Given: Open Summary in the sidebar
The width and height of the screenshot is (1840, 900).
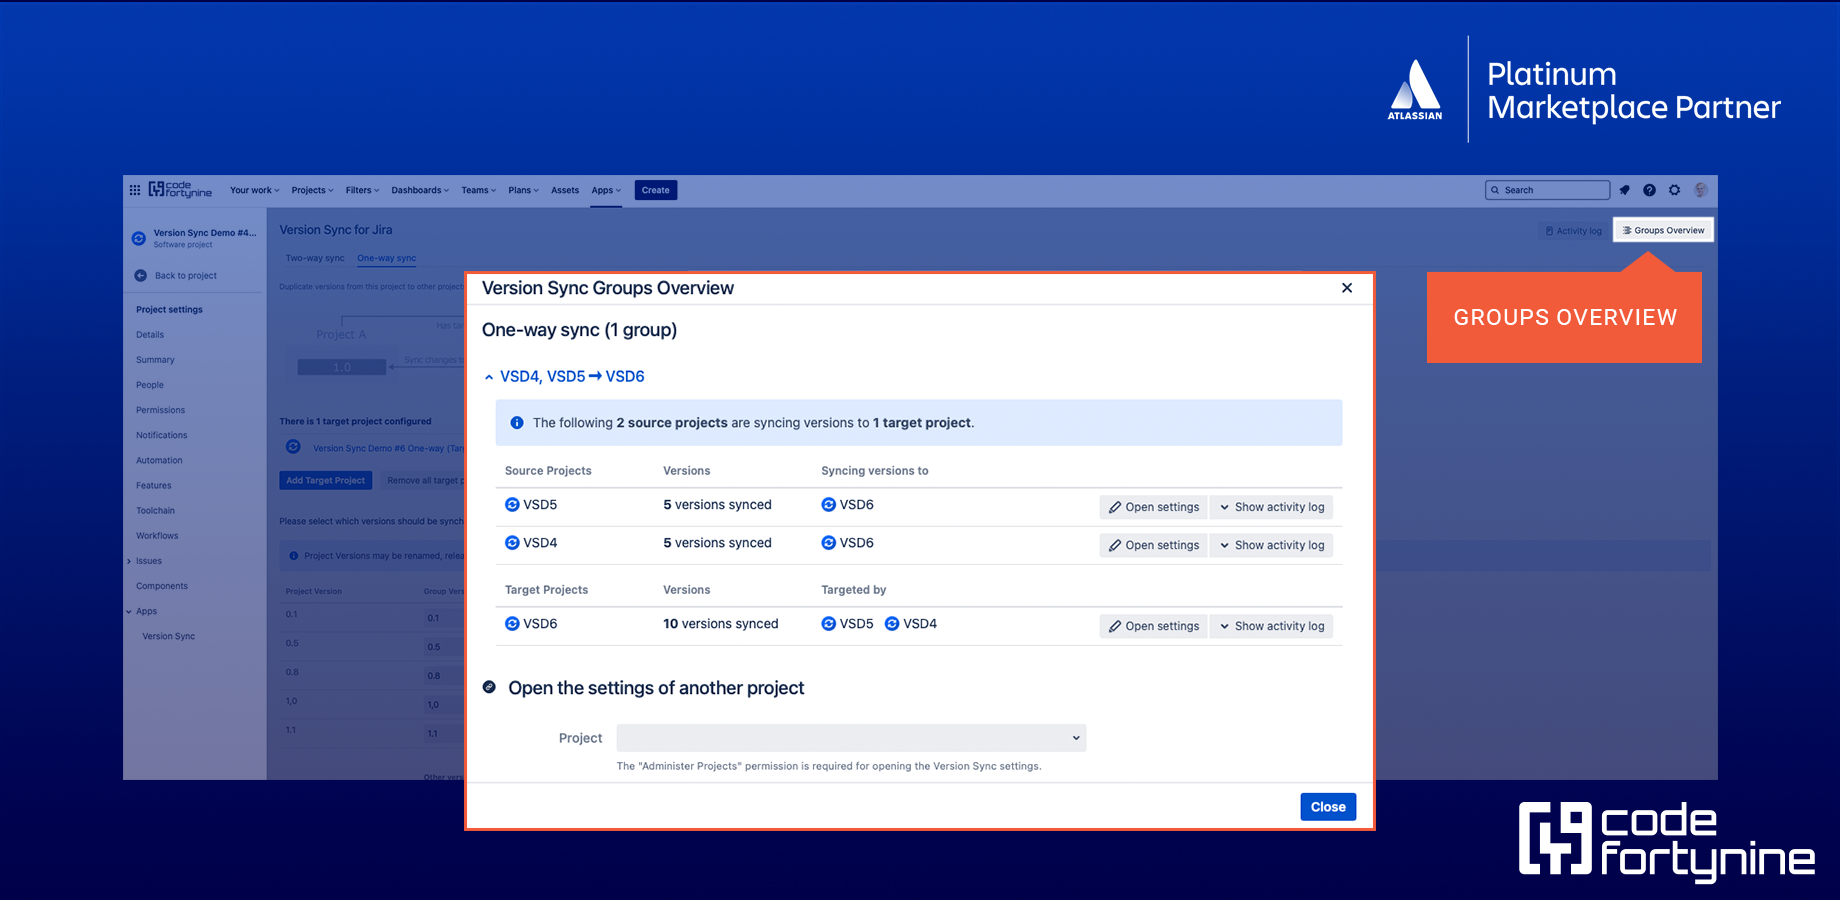Looking at the screenshot, I should [x=155, y=360].
